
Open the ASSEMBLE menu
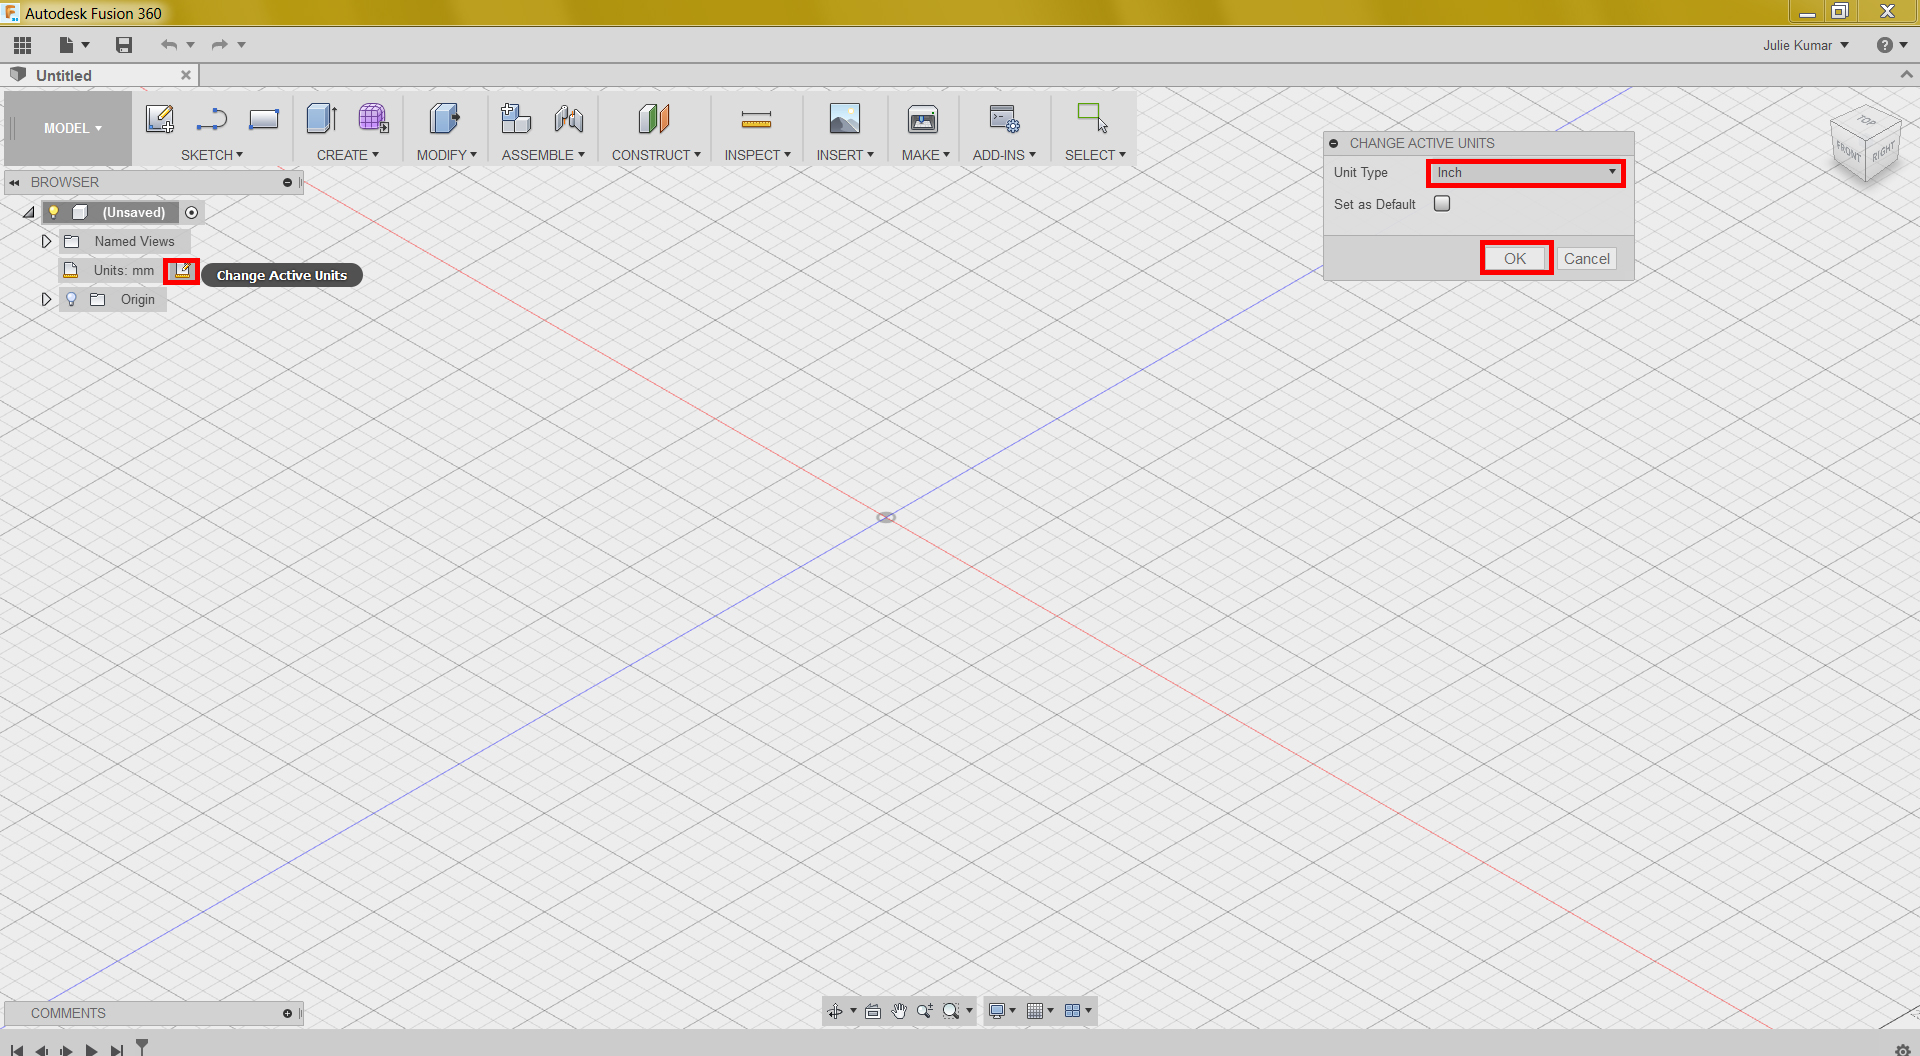pos(543,155)
